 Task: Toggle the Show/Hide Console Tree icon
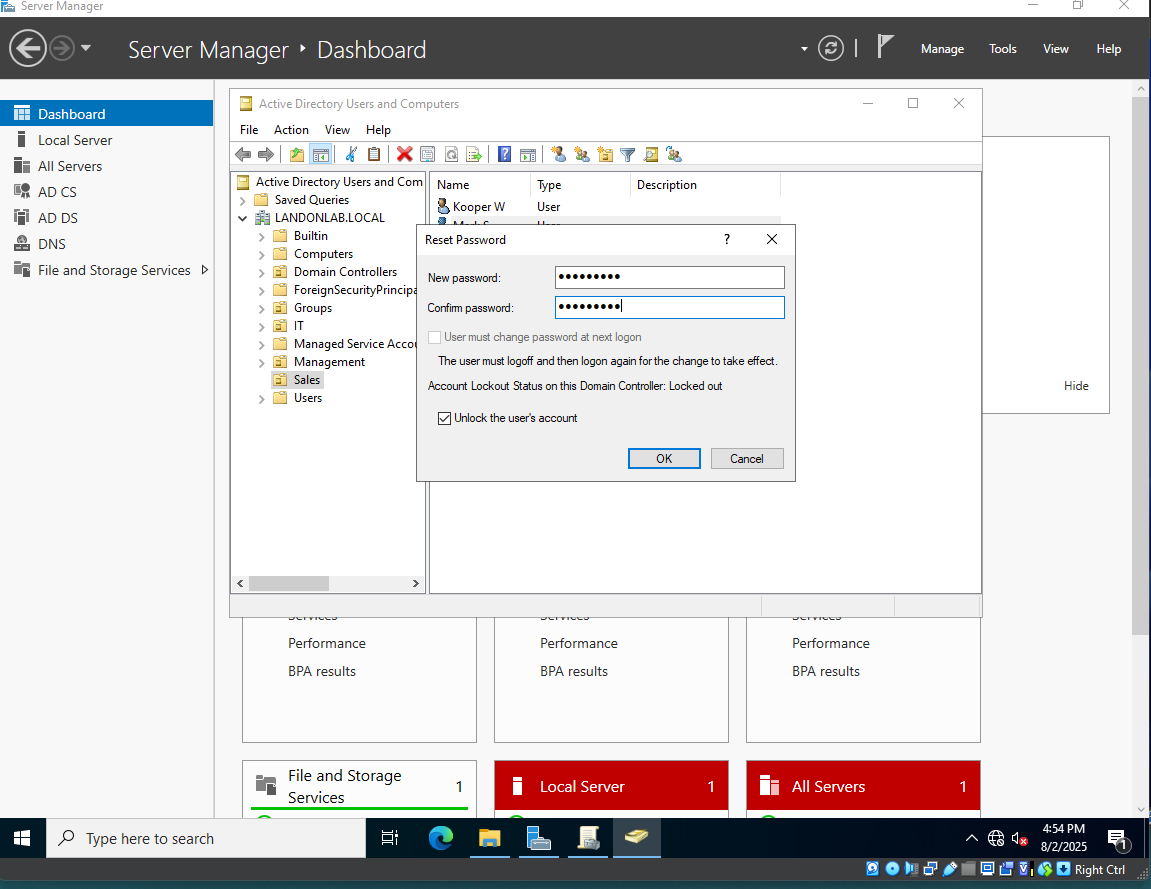320,154
